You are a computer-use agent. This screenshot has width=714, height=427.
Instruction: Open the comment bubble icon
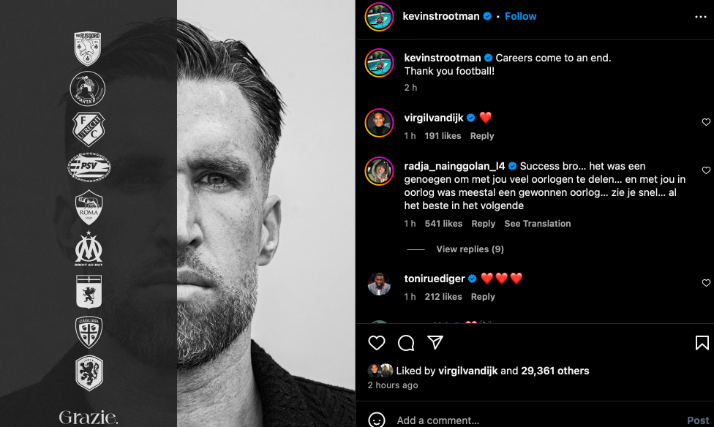406,343
